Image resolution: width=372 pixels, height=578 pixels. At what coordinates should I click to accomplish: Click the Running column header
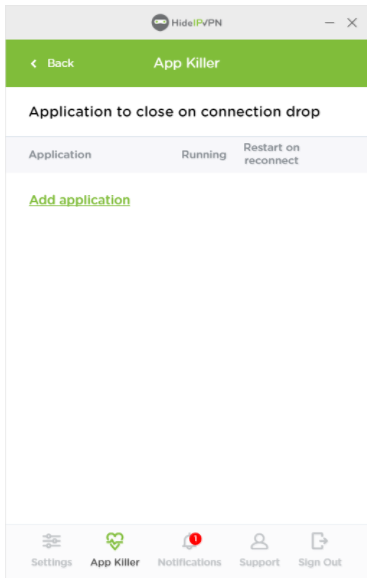click(x=204, y=154)
